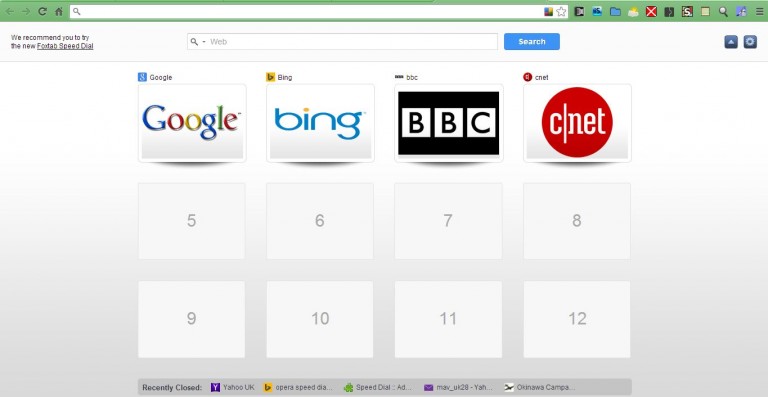Open the Chrome hamburger menu
Screen dimensions: 768x397
point(759,12)
